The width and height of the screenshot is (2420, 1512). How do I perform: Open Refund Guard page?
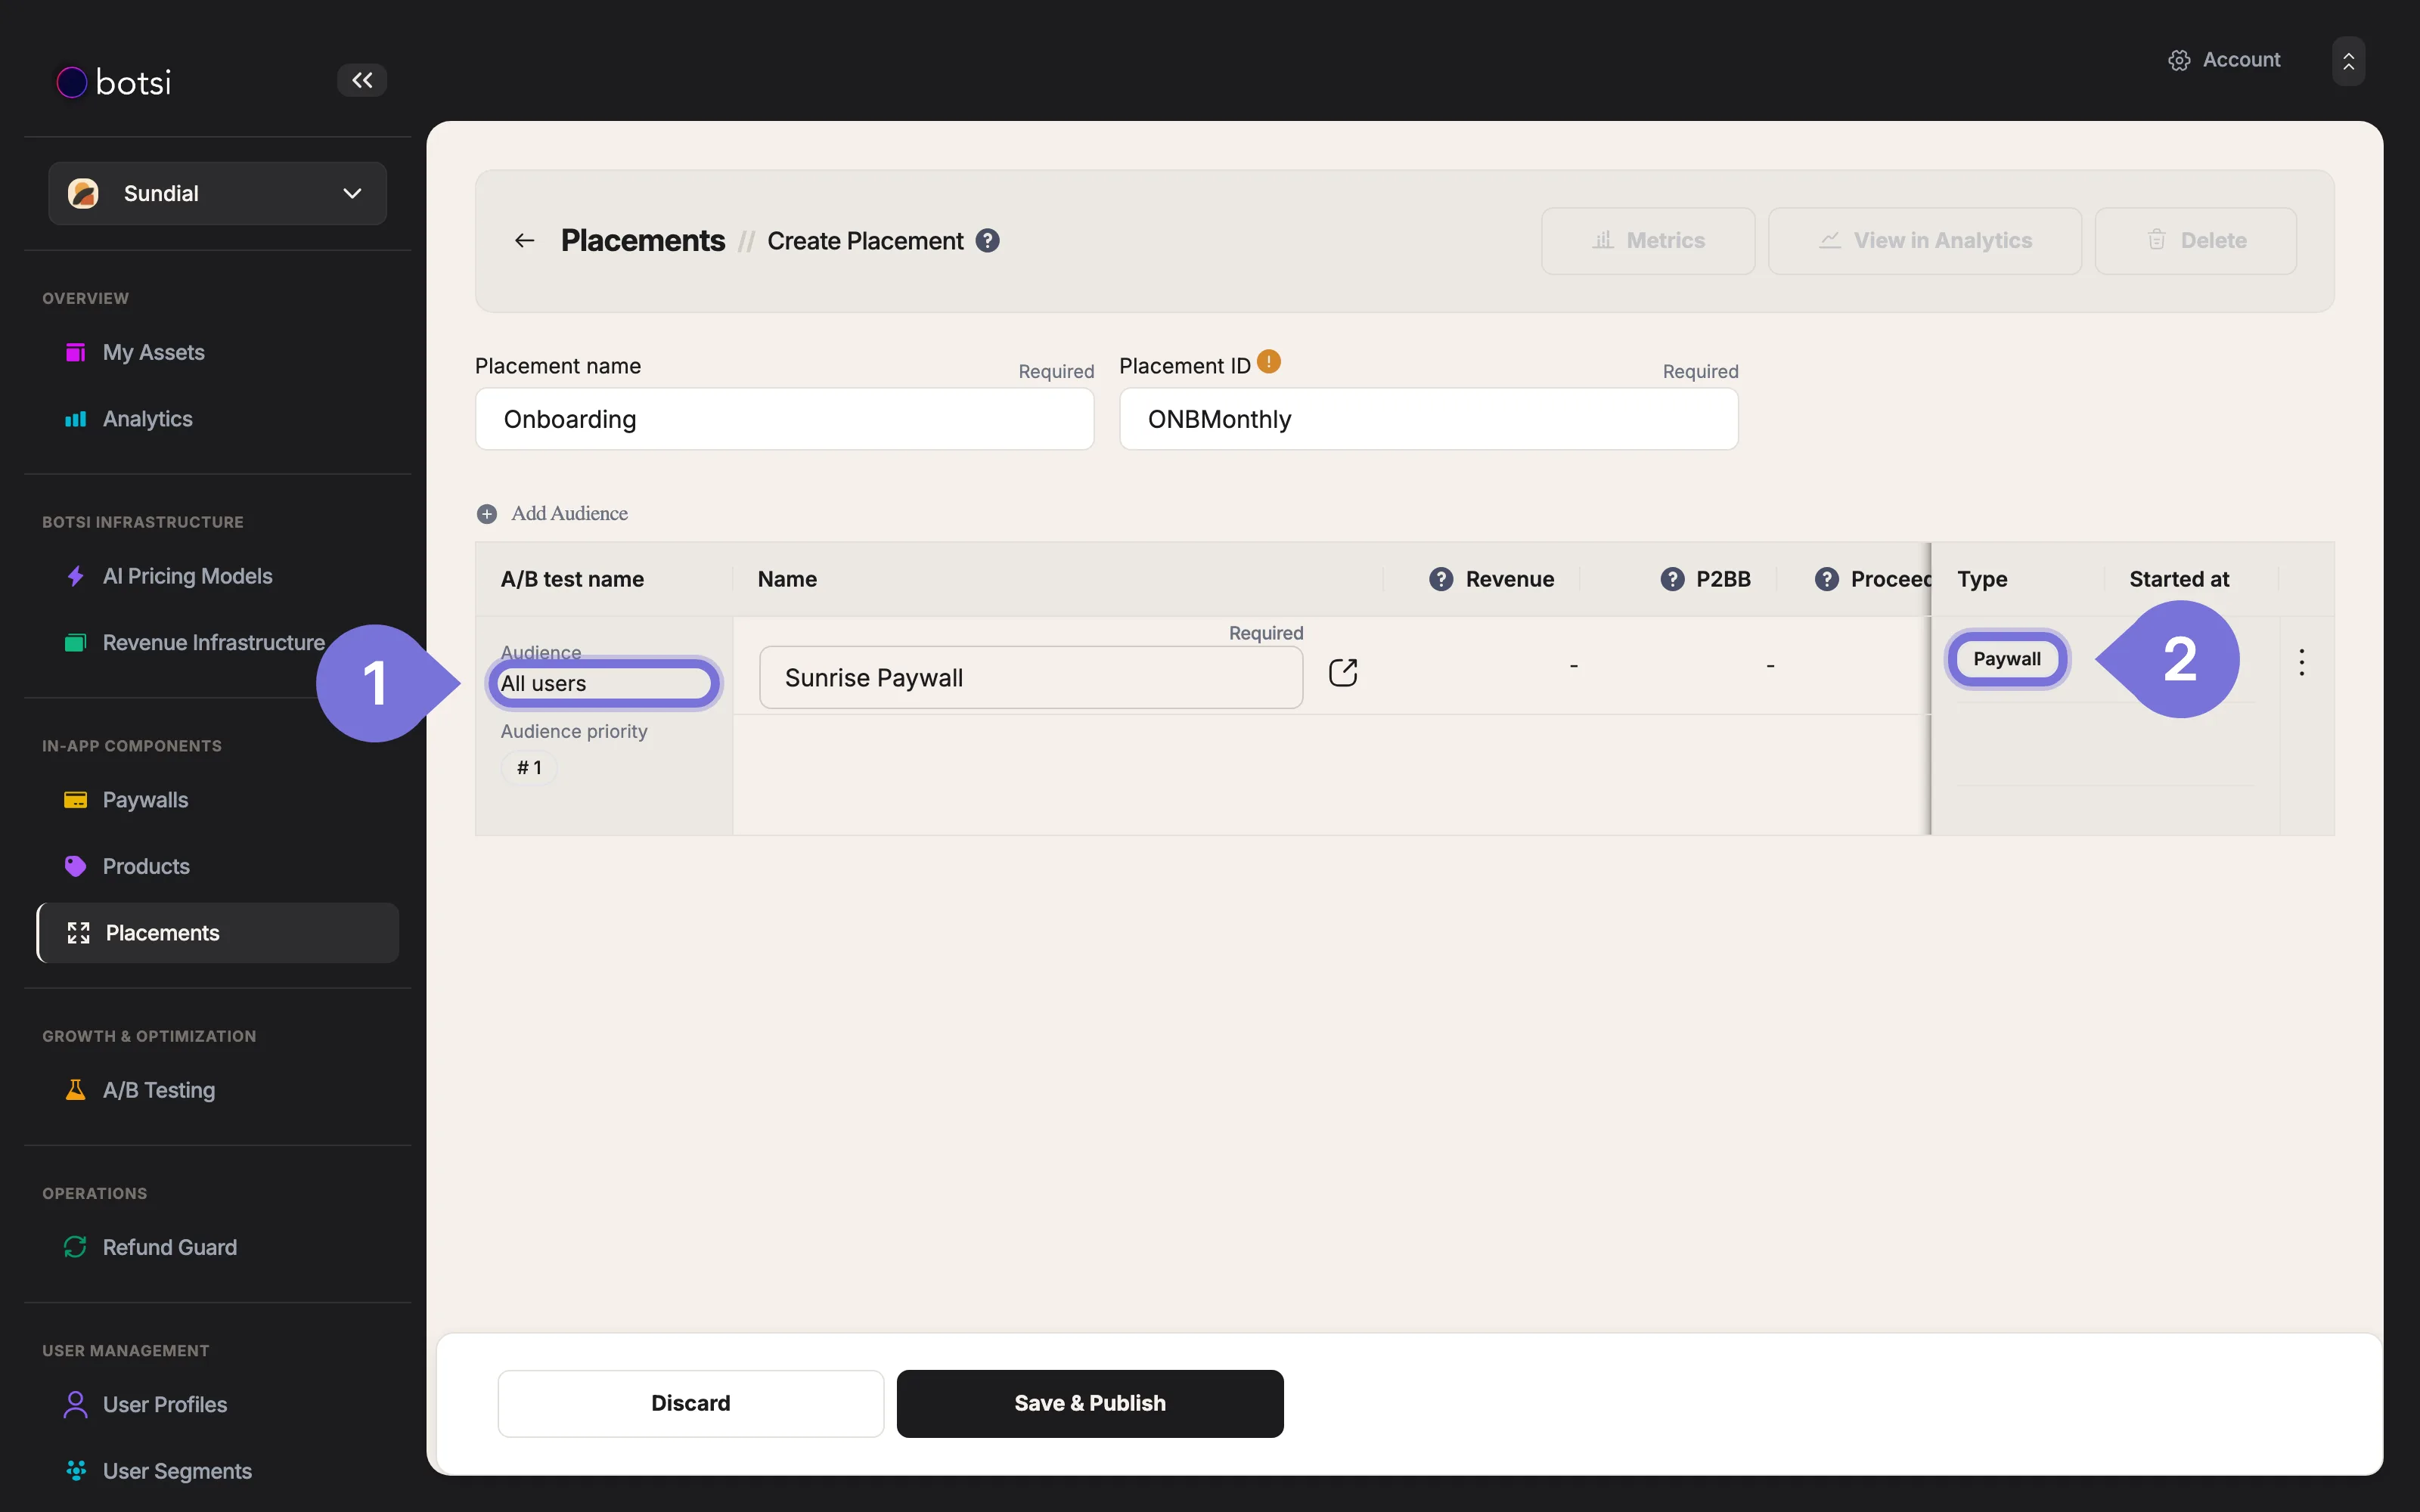(x=169, y=1247)
